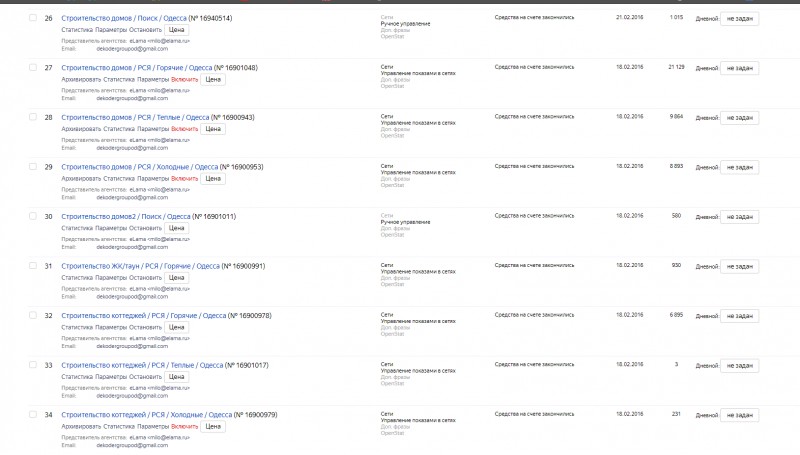Set daily budget 'не задан' for campaign 26
The image size is (800, 455).
click(x=739, y=19)
